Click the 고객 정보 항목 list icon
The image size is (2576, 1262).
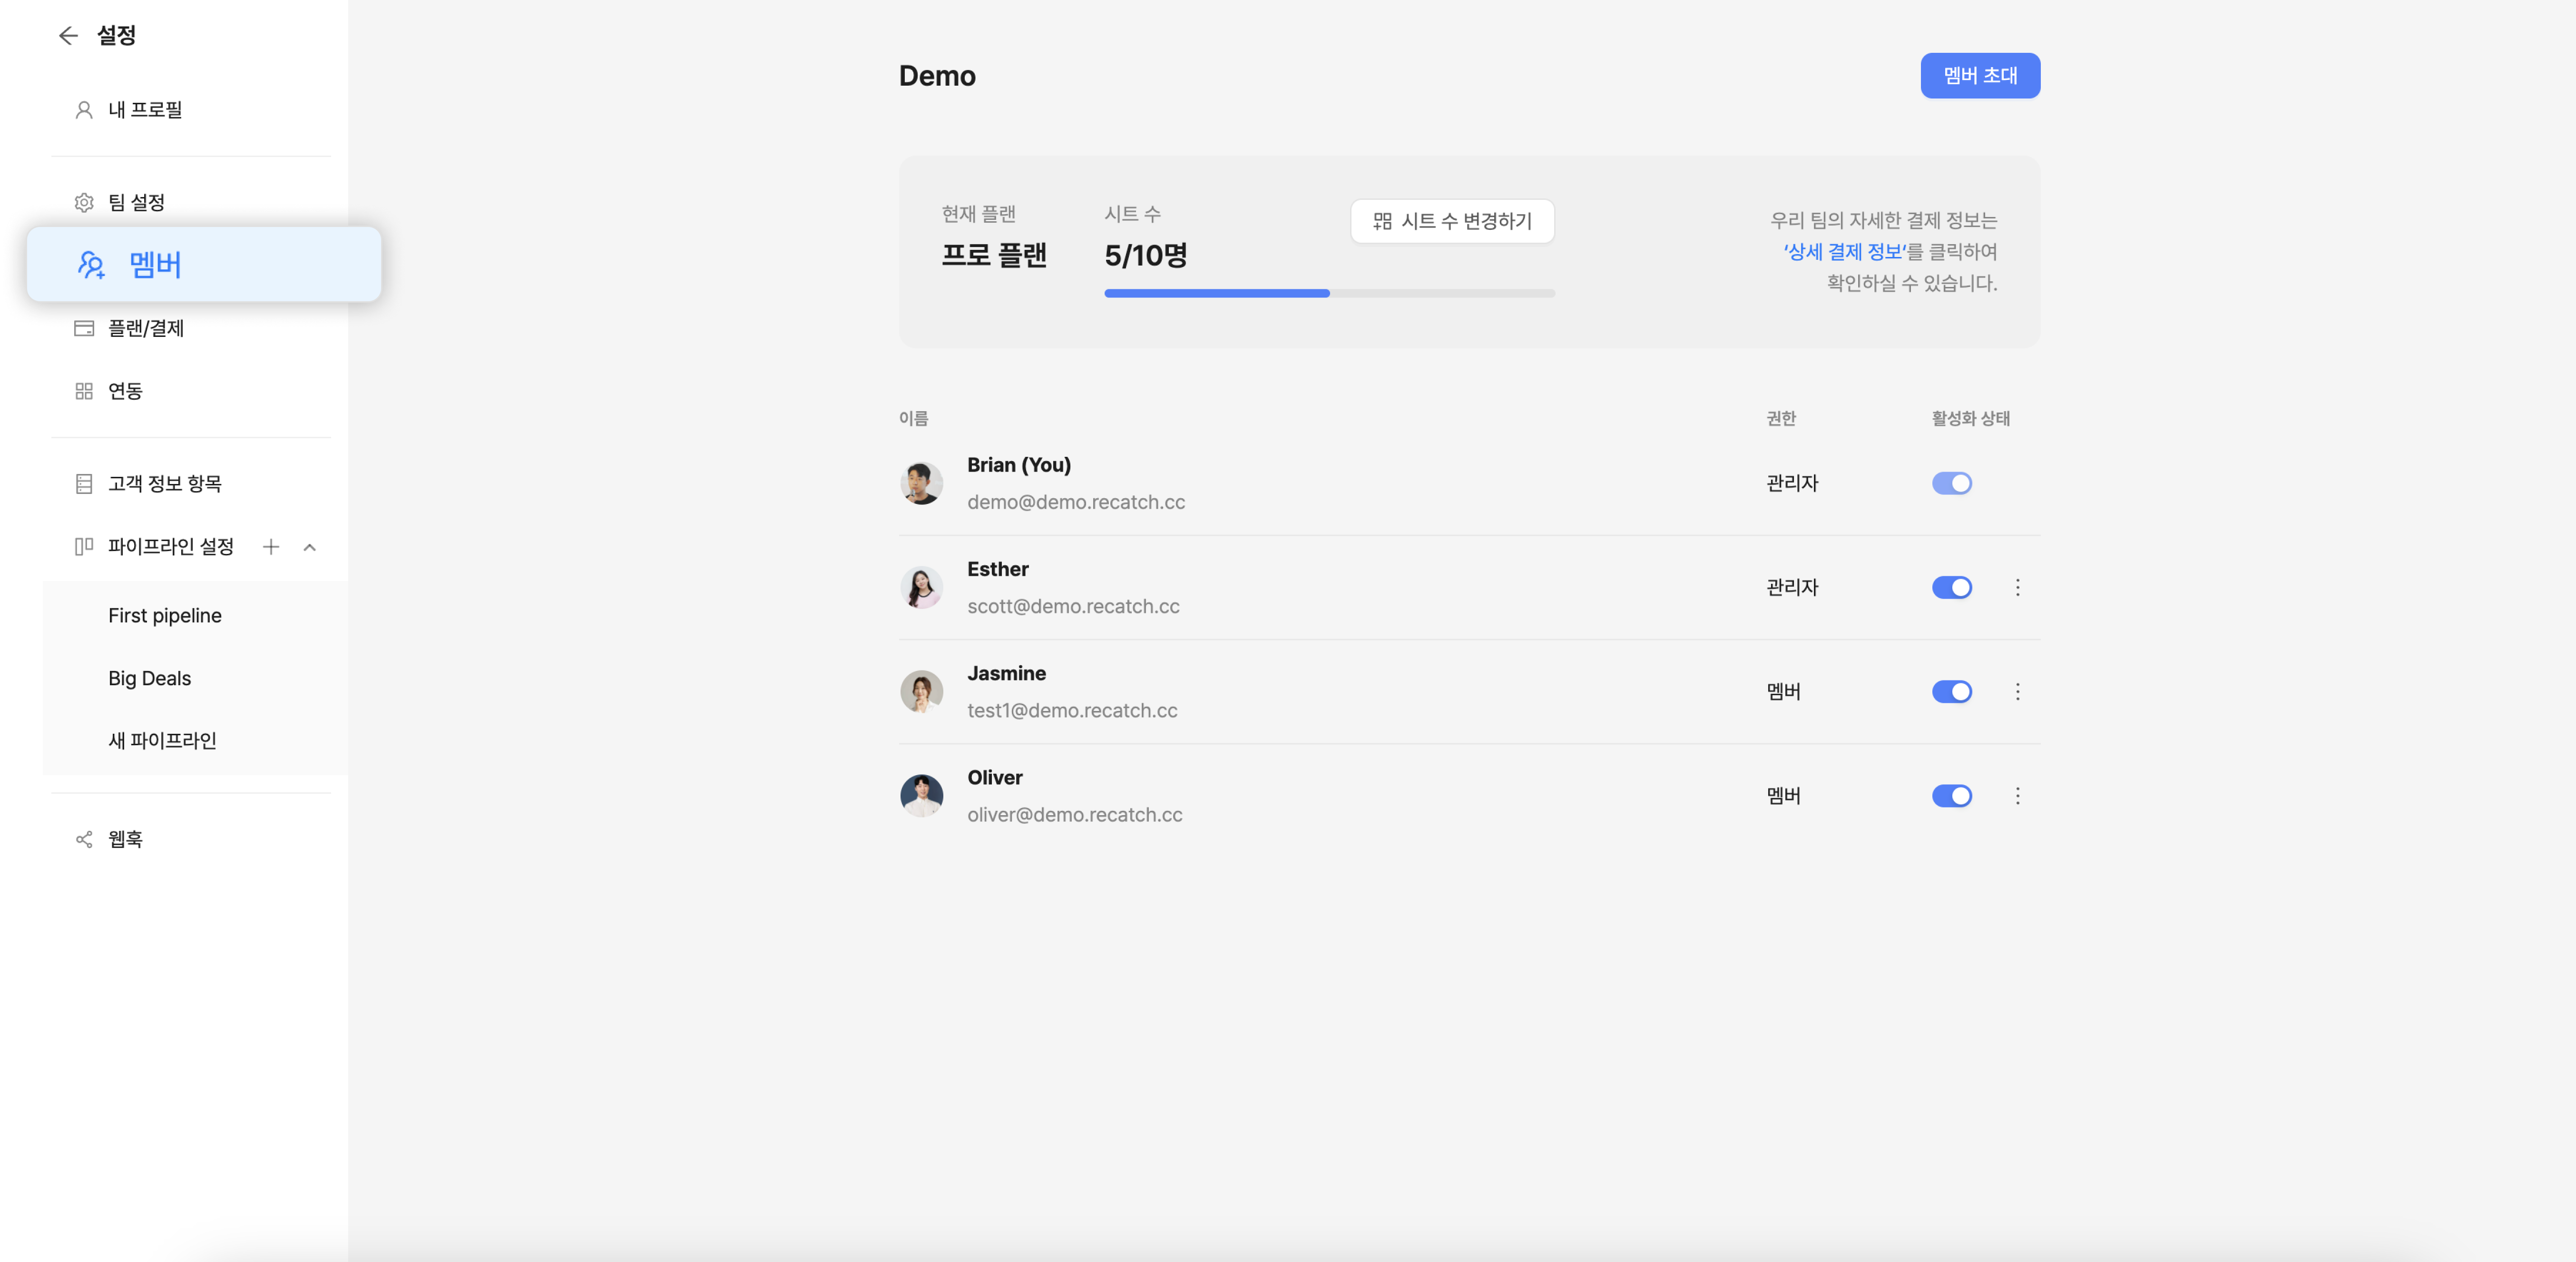(84, 484)
